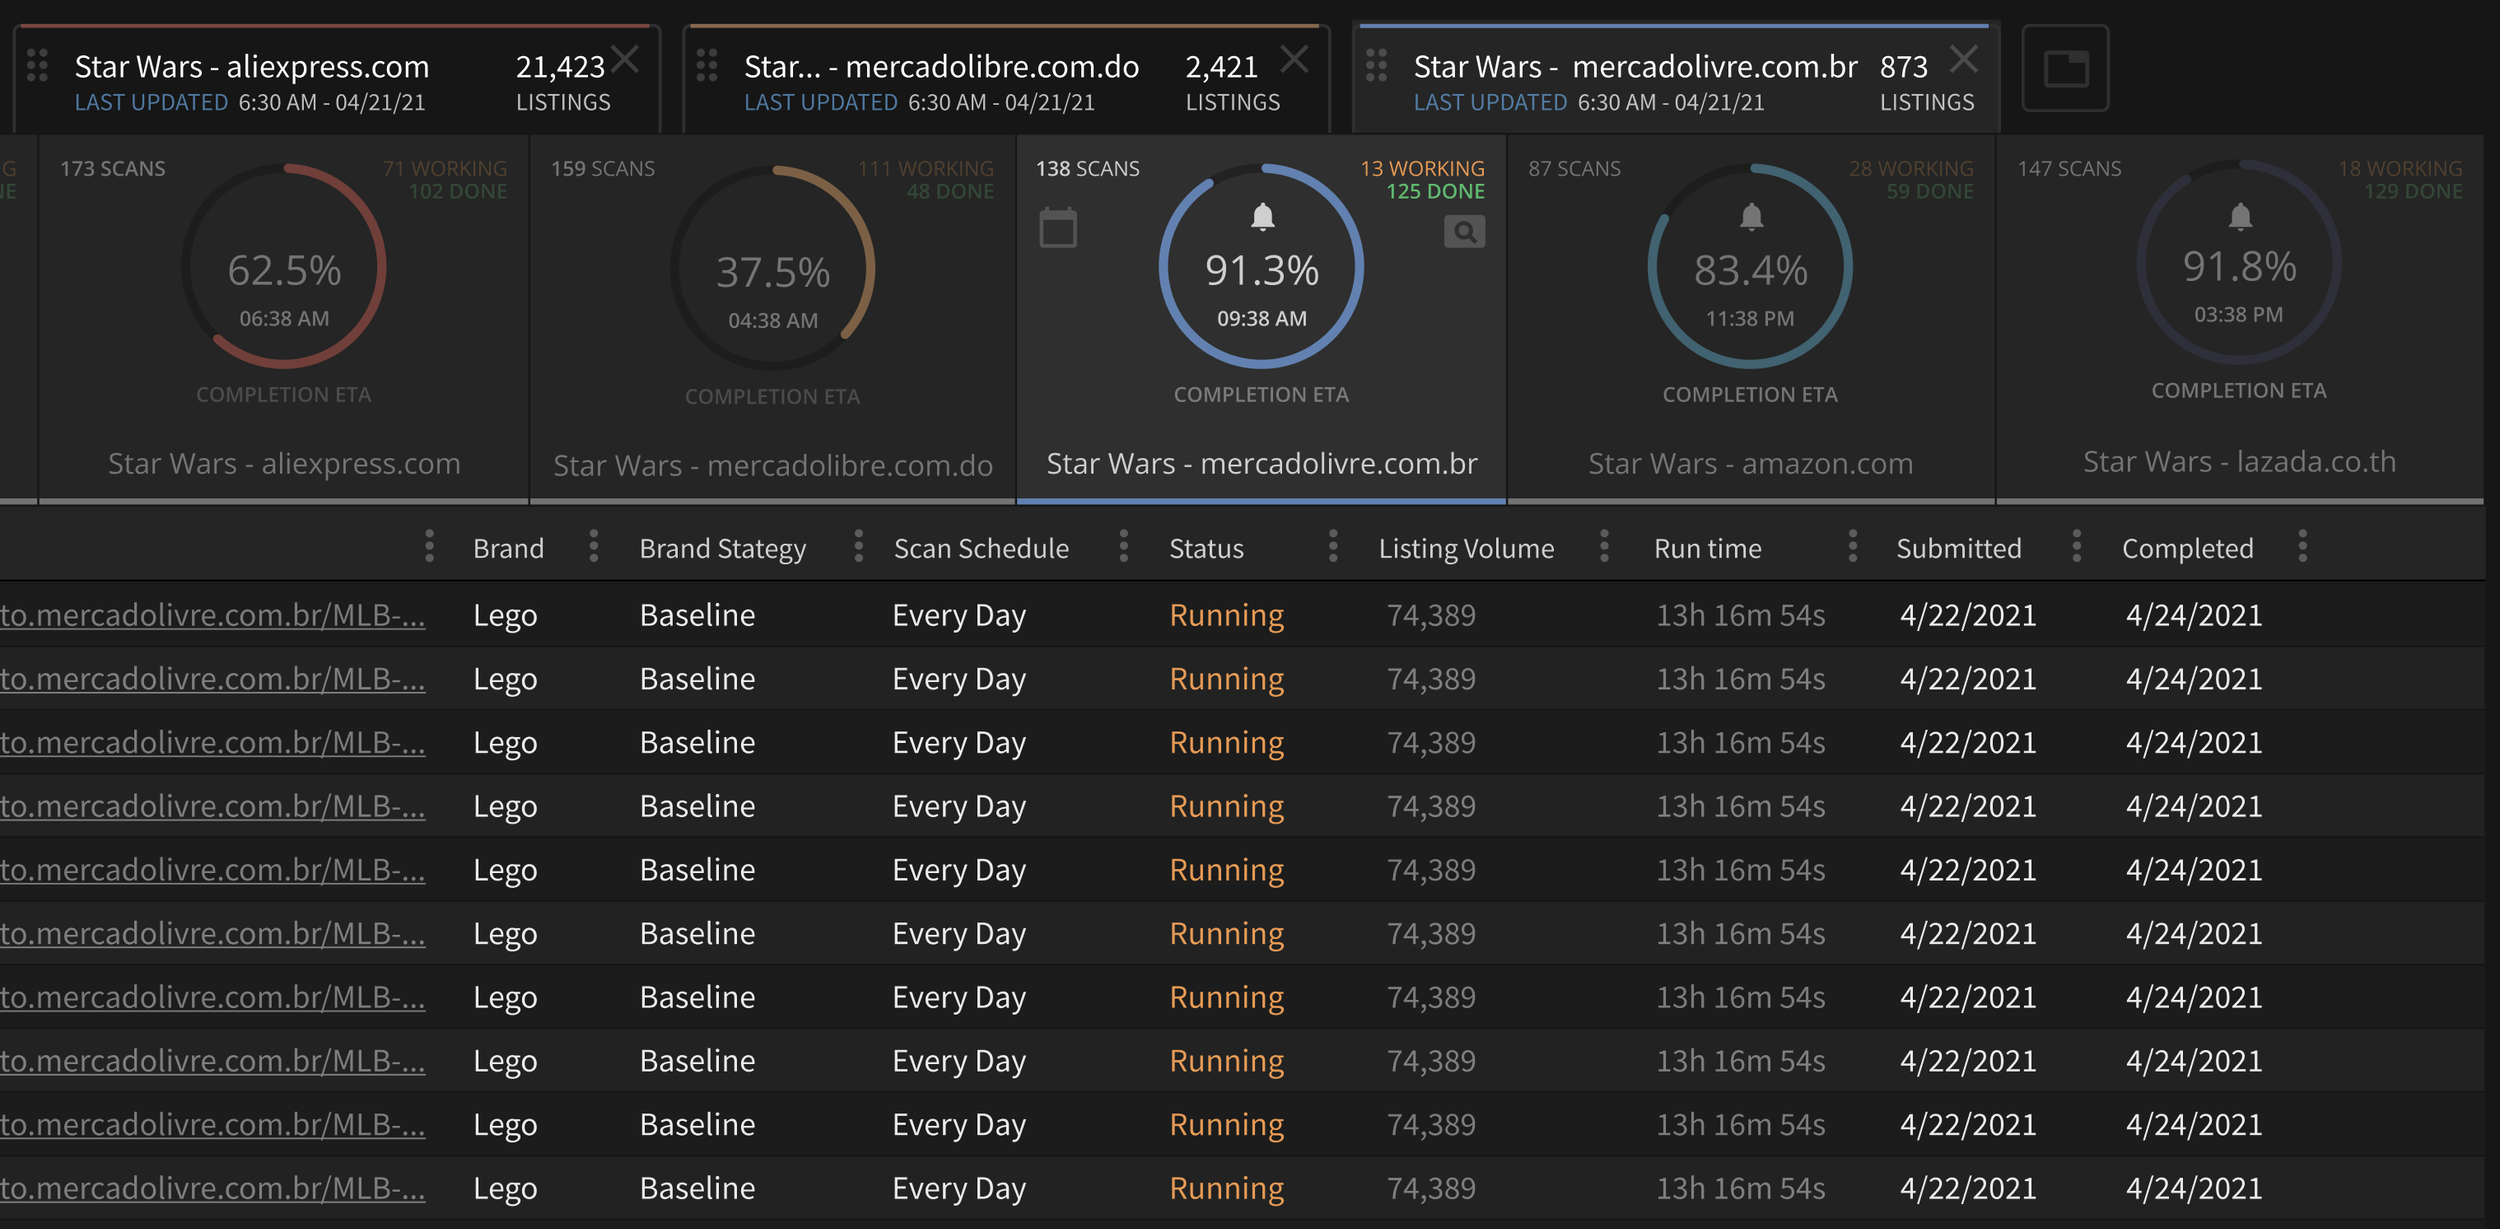Click drag handle dots on mercadolivre.com.br tab
The width and height of the screenshot is (2500, 1229).
coord(1377,66)
